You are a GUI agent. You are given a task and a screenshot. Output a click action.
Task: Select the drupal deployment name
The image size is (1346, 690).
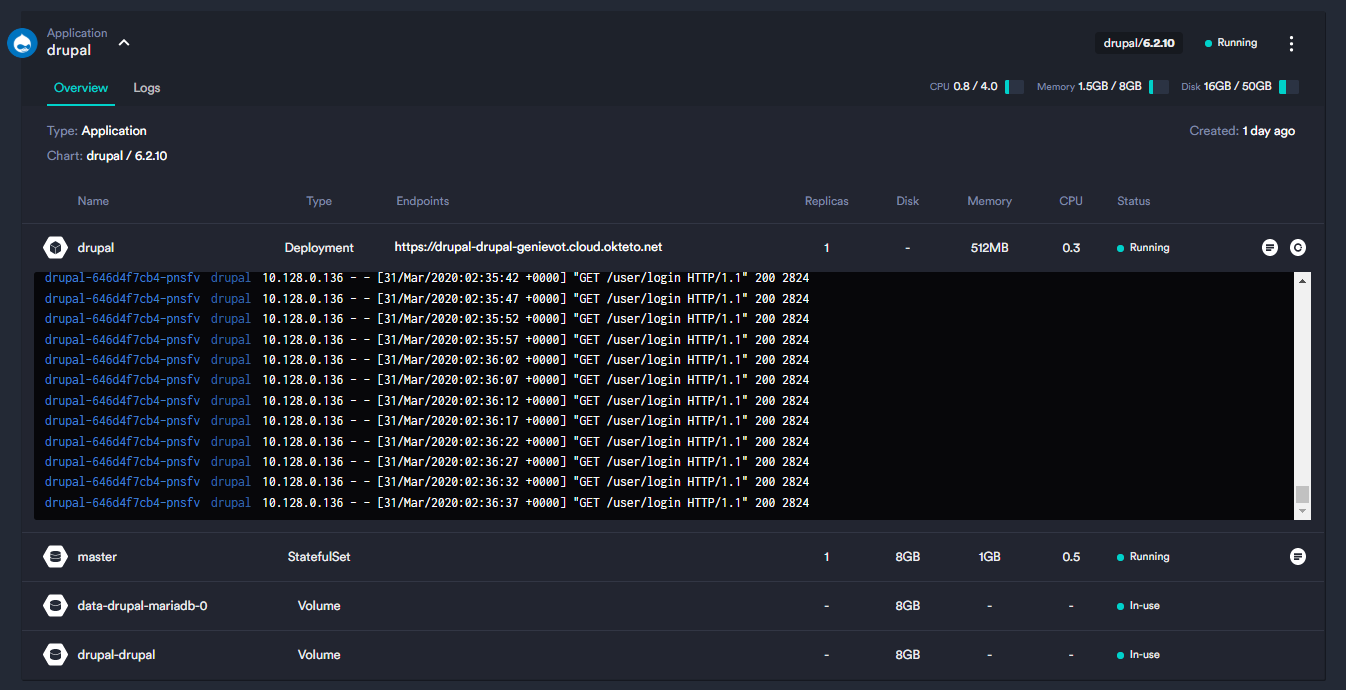(x=96, y=247)
